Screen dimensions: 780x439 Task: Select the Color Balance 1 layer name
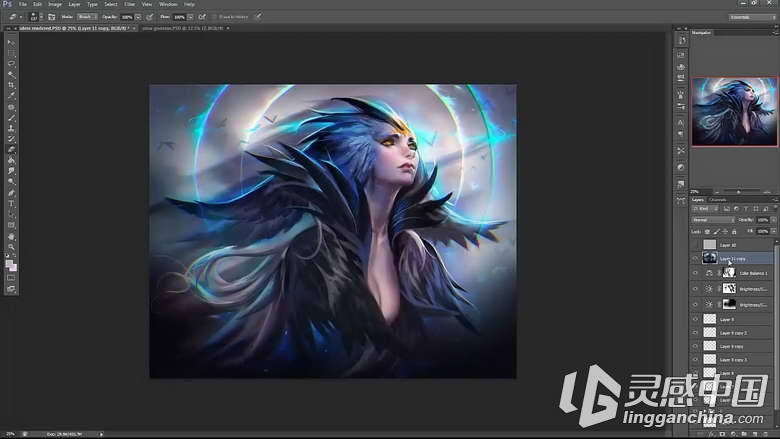point(753,273)
